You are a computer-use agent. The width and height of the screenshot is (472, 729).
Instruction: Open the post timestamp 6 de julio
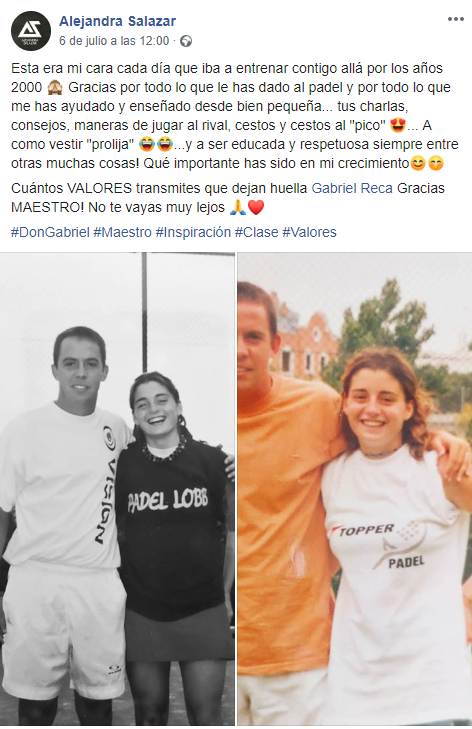[x=114, y=41]
